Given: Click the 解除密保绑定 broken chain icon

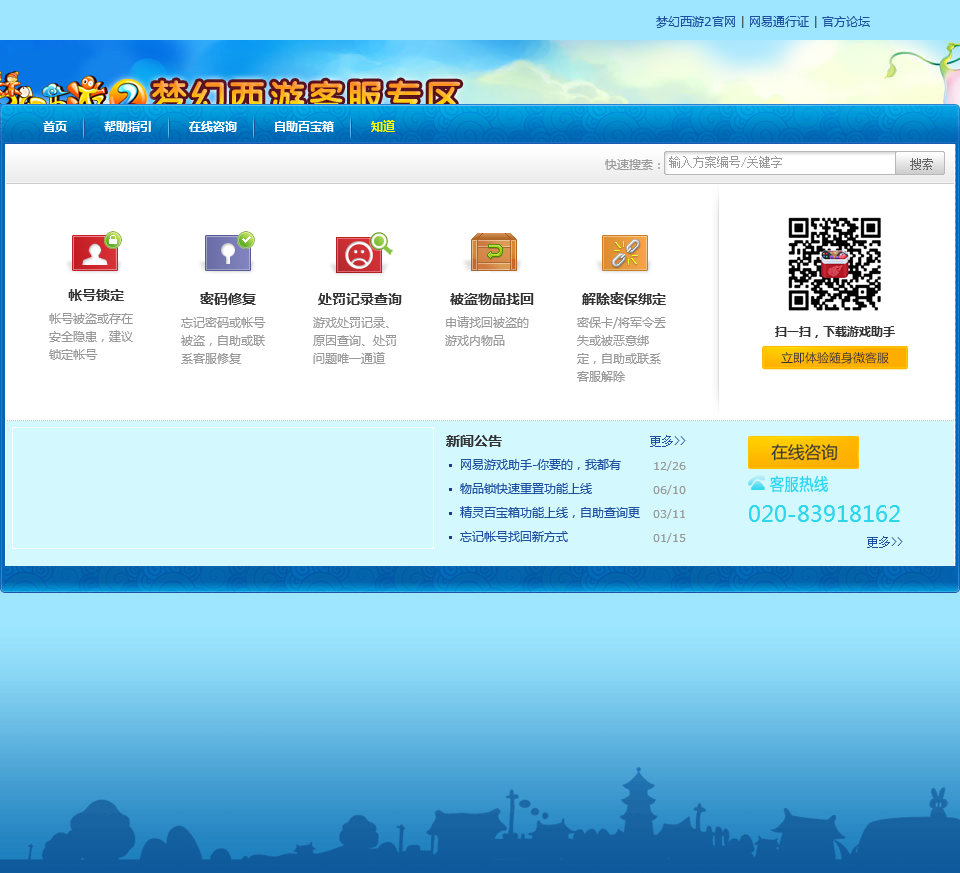Looking at the screenshot, I should click(x=624, y=252).
